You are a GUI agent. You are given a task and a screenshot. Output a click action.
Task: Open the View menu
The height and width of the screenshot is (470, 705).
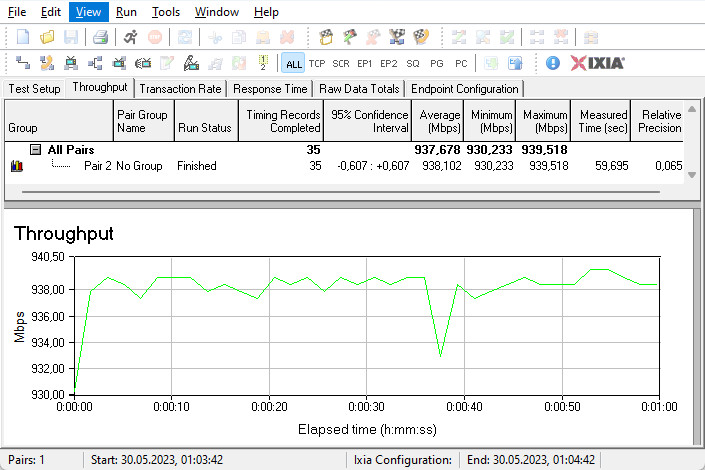click(x=89, y=12)
